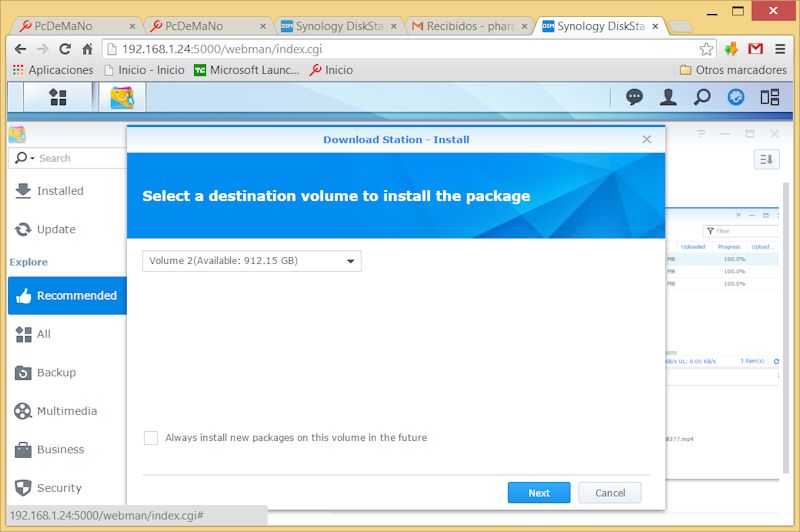Viewport: 800px width, 532px height.
Task: Click the Package Center window scrollbar
Action: click(786, 326)
